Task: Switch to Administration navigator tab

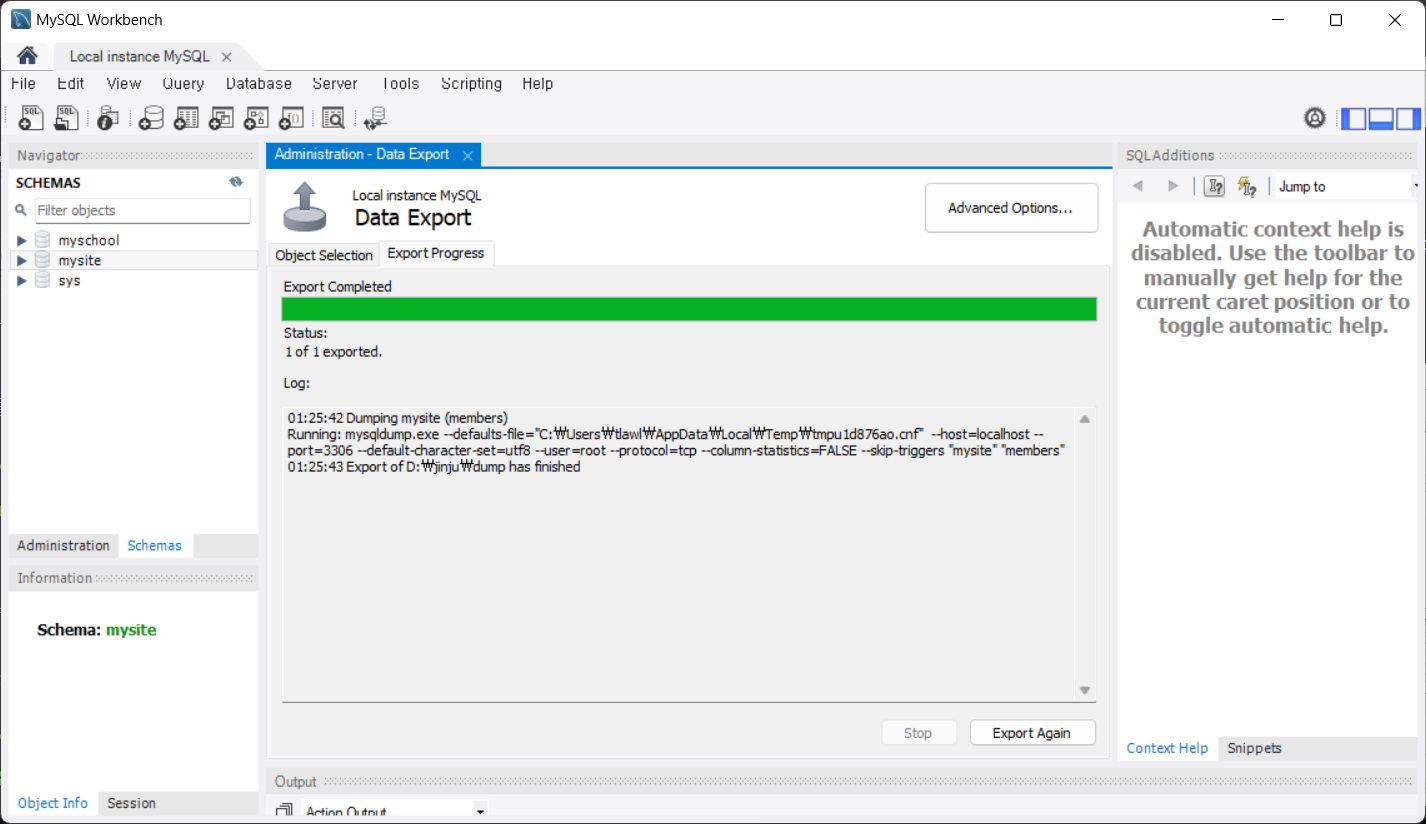Action: click(x=63, y=546)
